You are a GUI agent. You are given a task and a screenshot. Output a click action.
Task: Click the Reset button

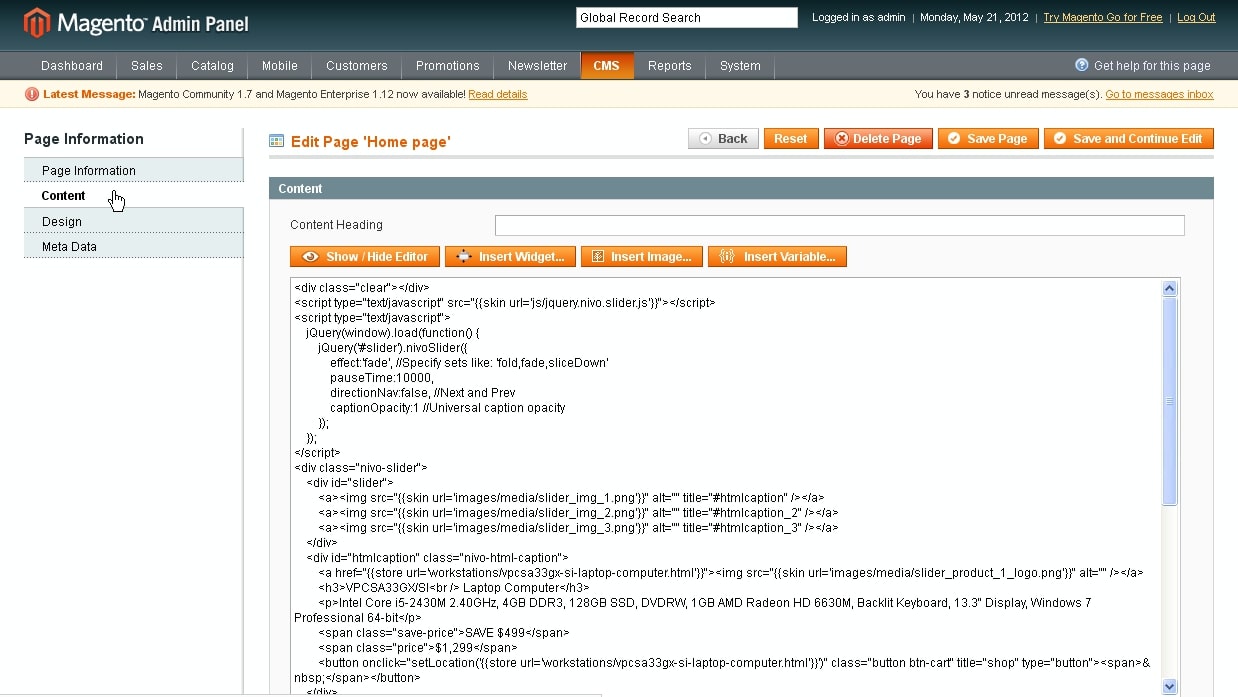(x=791, y=139)
